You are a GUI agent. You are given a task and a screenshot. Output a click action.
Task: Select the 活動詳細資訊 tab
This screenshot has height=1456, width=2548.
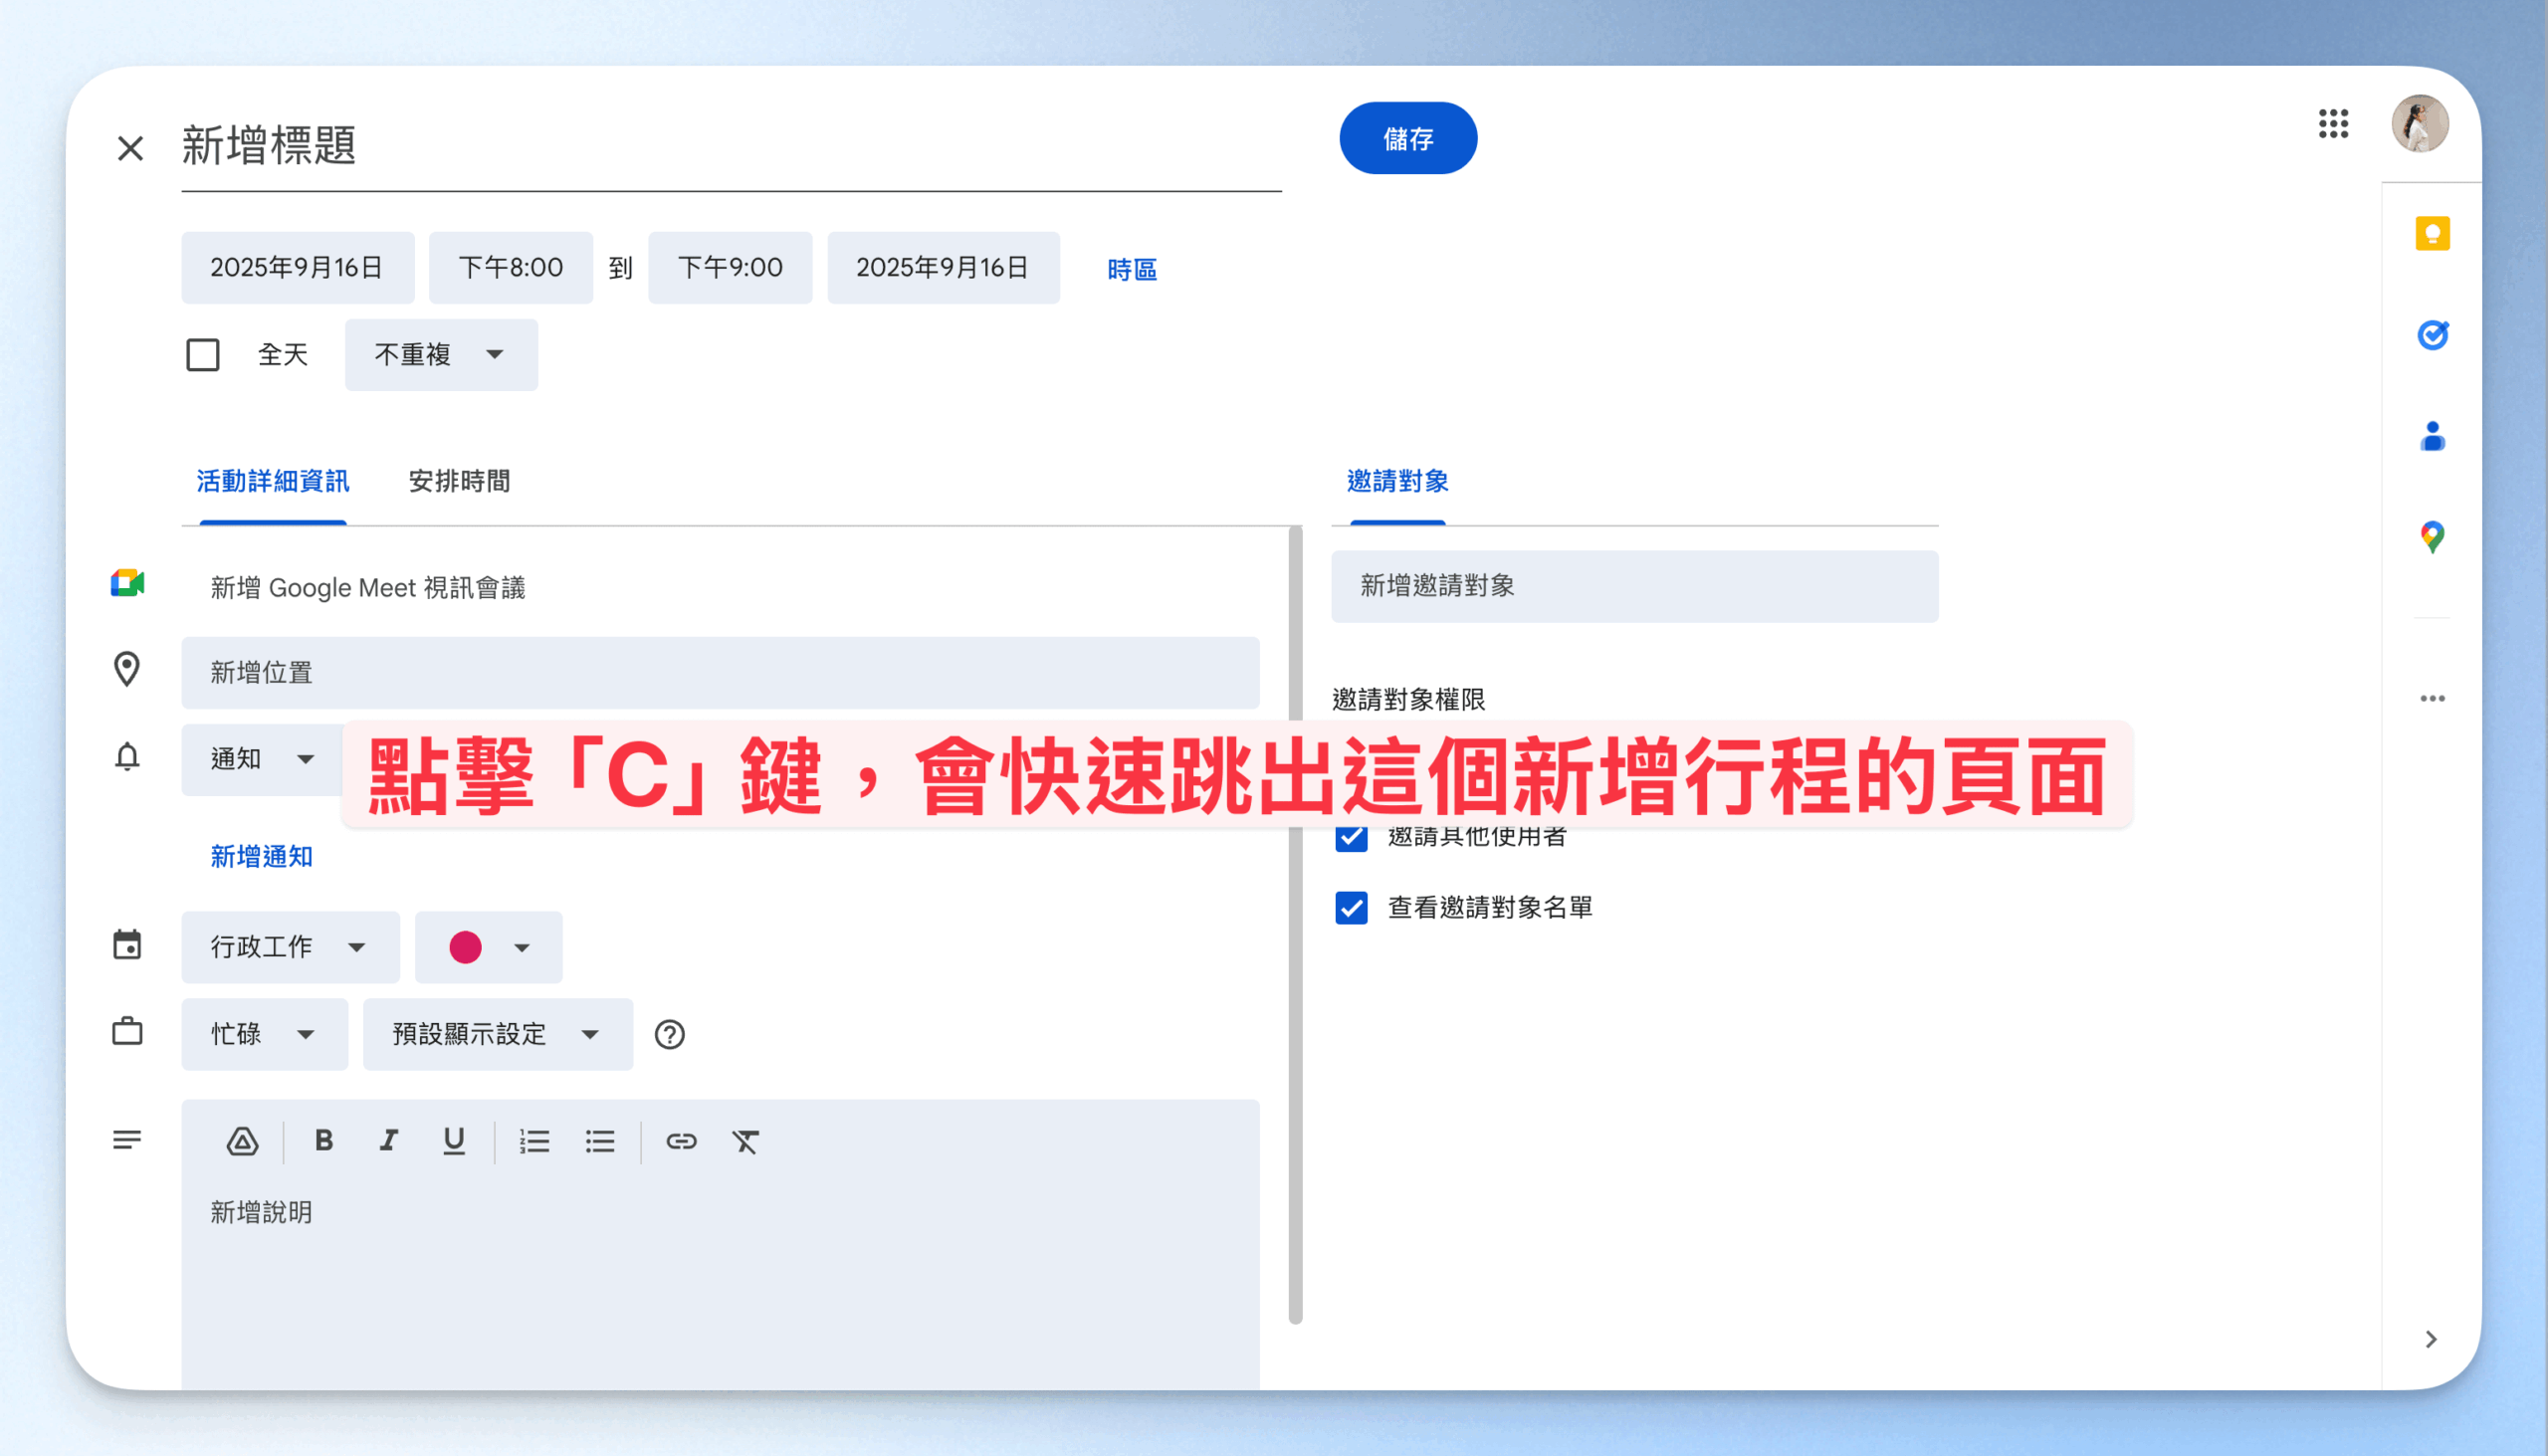(x=273, y=482)
